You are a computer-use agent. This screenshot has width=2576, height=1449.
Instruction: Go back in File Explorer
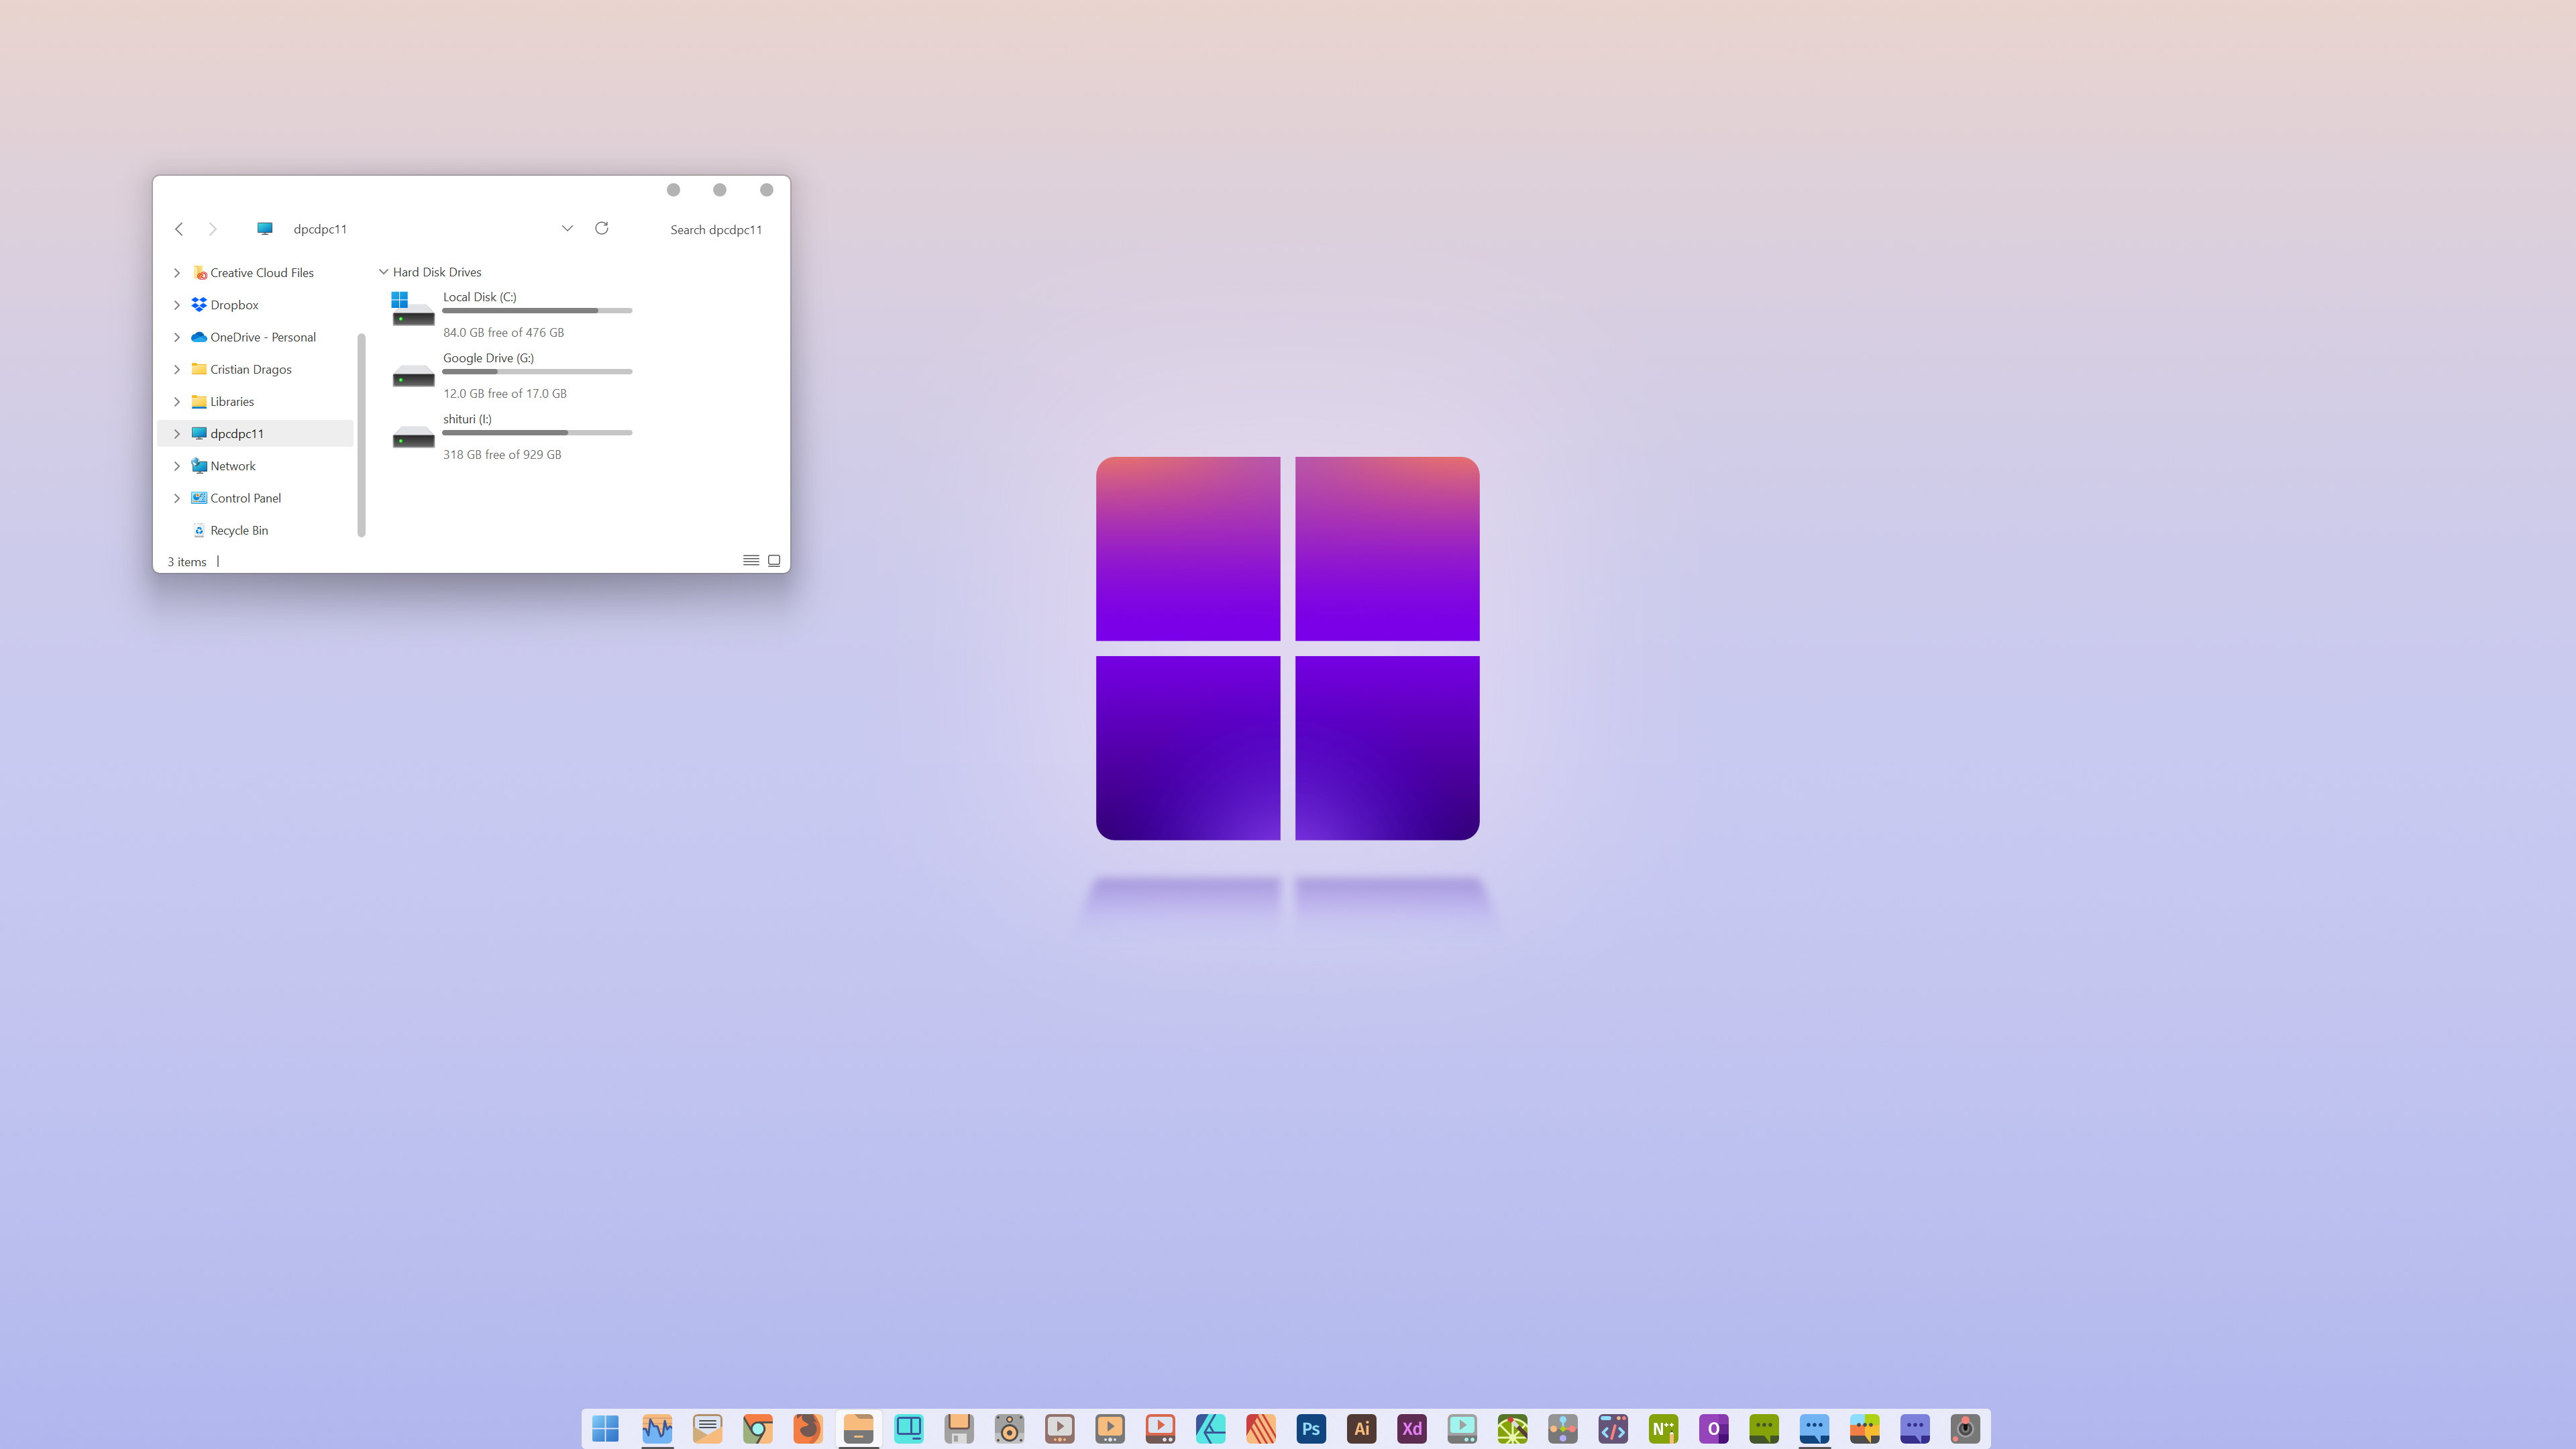(x=179, y=229)
